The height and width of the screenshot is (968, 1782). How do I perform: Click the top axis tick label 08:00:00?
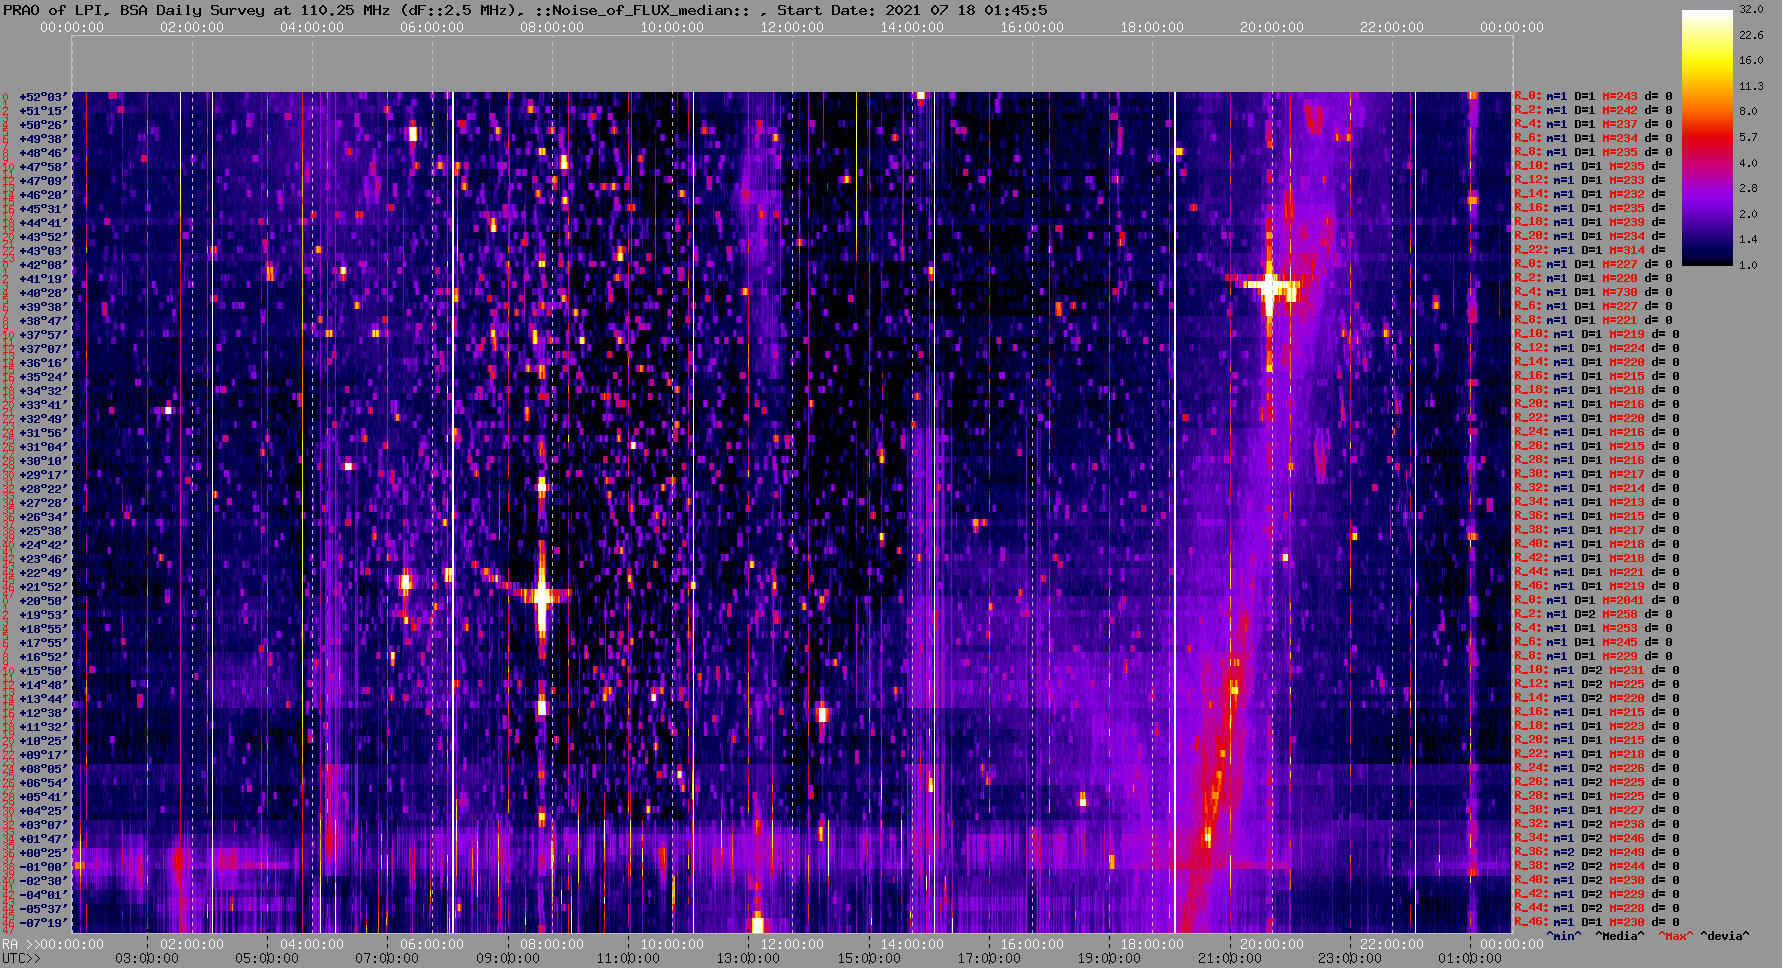[552, 27]
